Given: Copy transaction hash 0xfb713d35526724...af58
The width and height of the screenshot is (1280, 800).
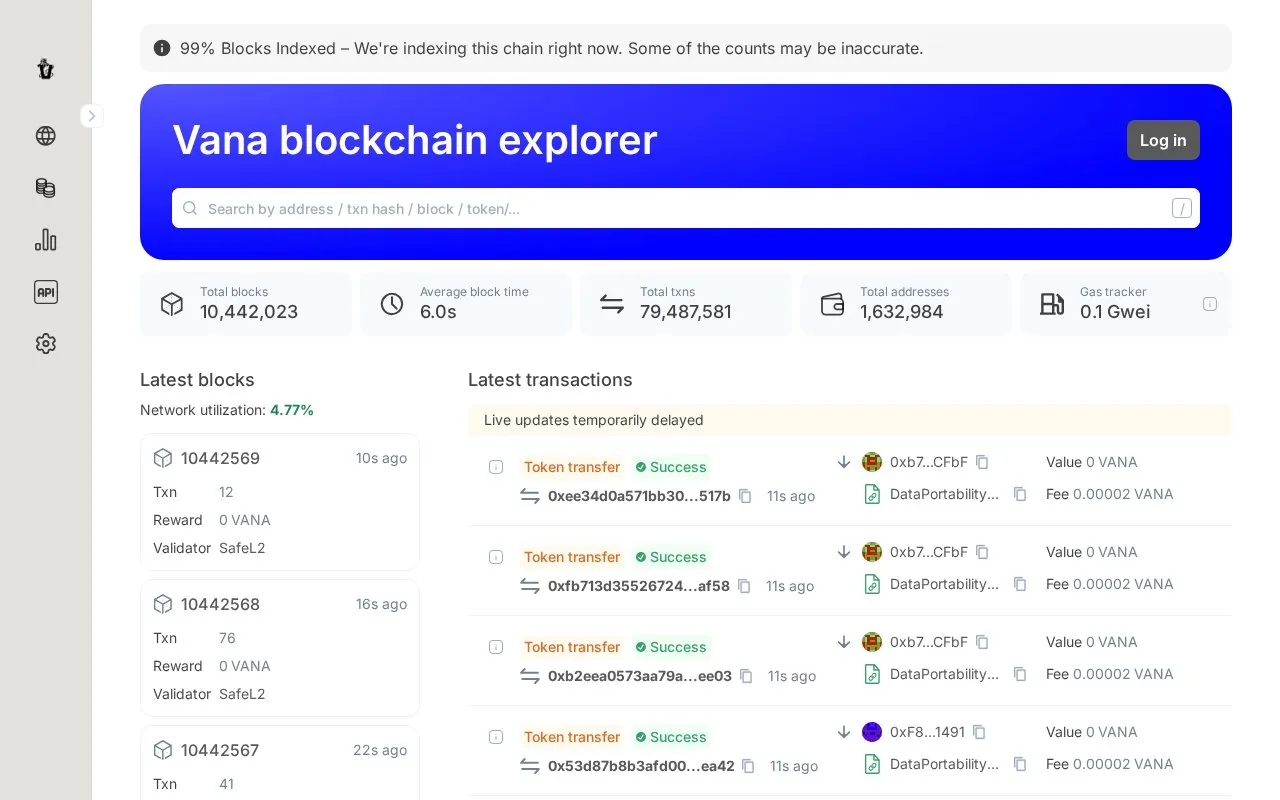Looking at the screenshot, I should [x=744, y=586].
